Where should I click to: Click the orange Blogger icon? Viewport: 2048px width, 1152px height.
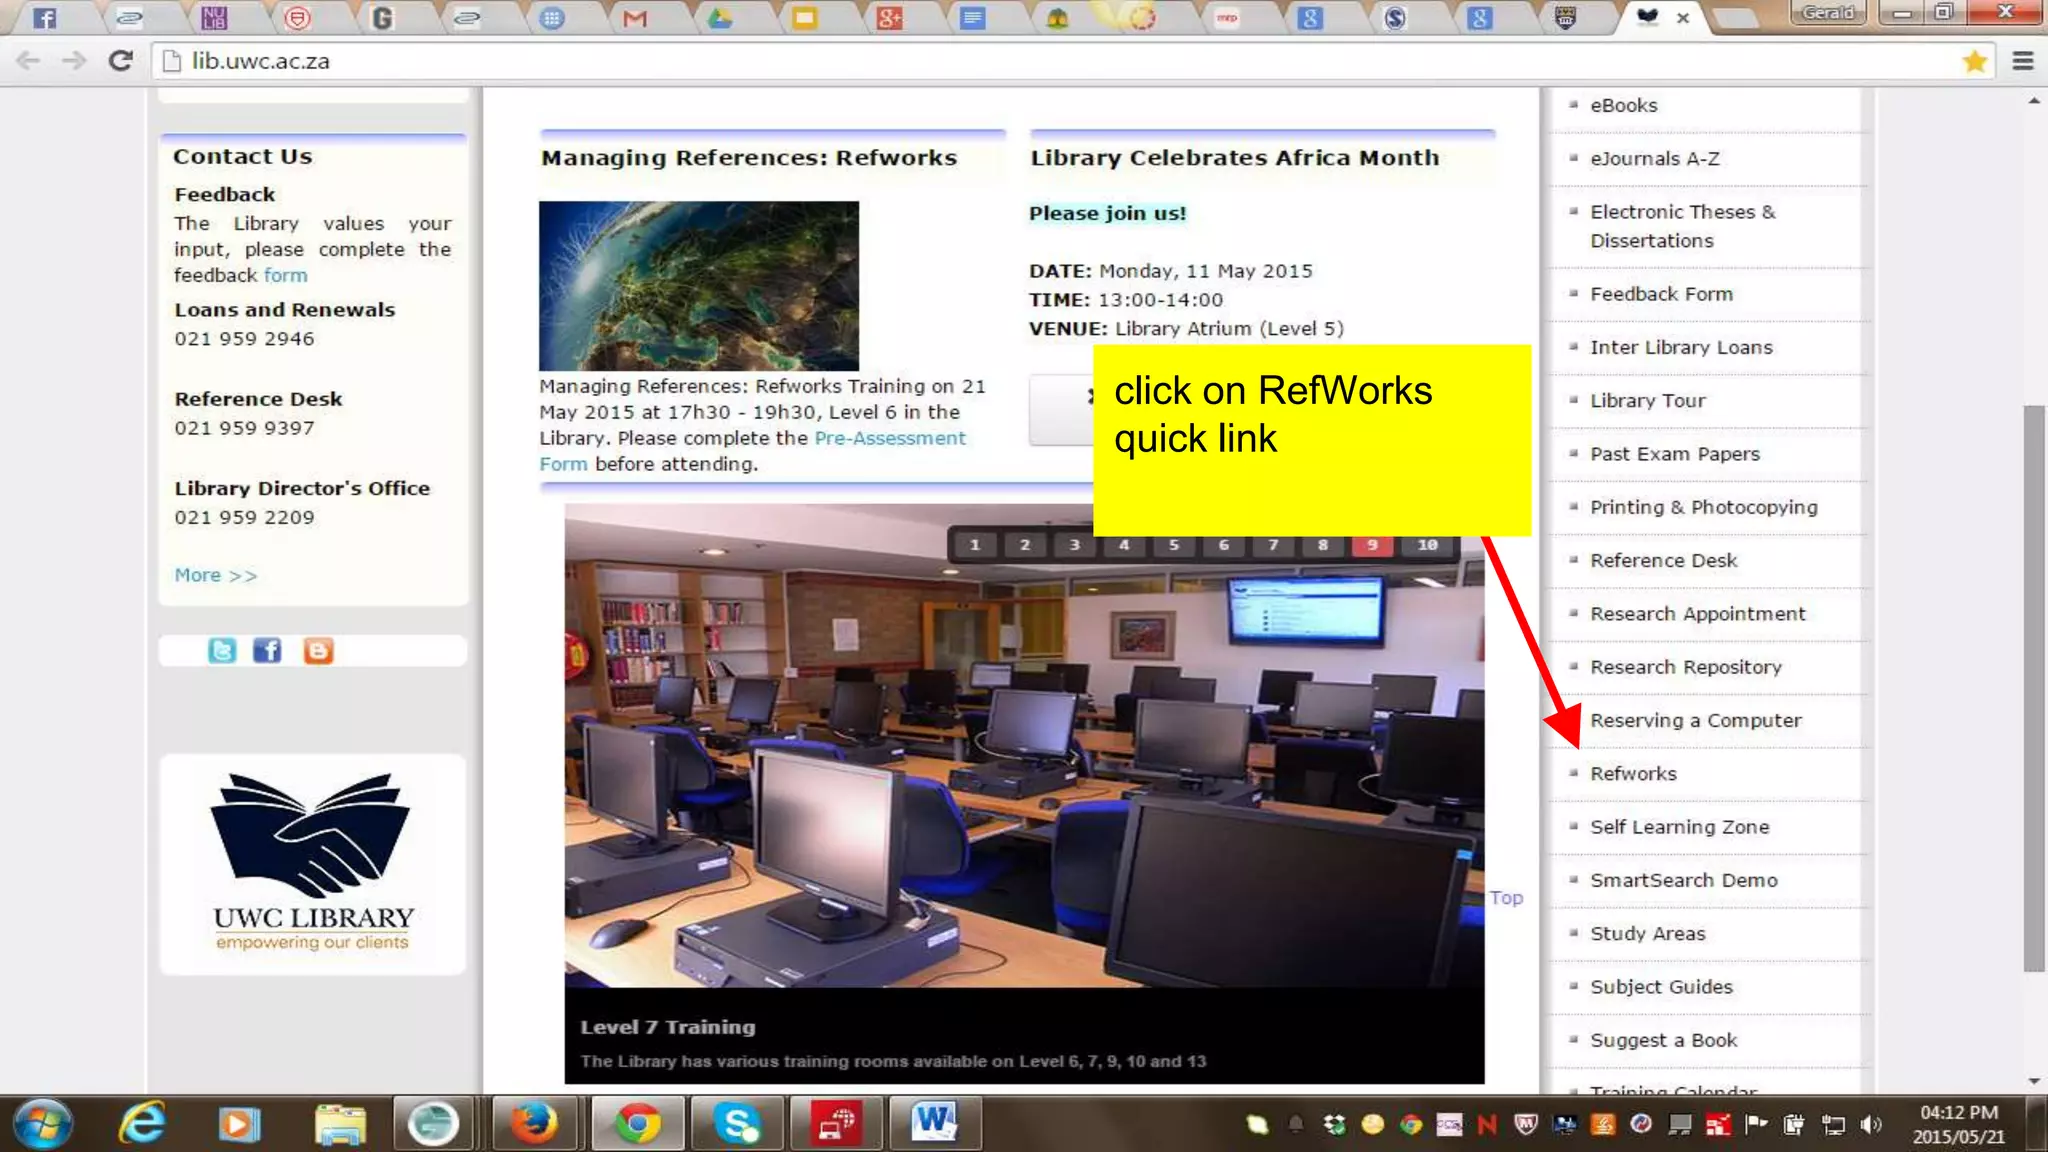coord(318,651)
